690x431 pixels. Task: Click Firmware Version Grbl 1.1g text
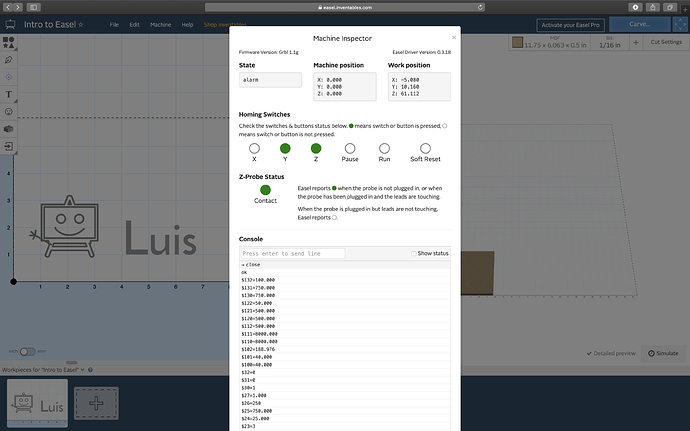click(x=268, y=52)
